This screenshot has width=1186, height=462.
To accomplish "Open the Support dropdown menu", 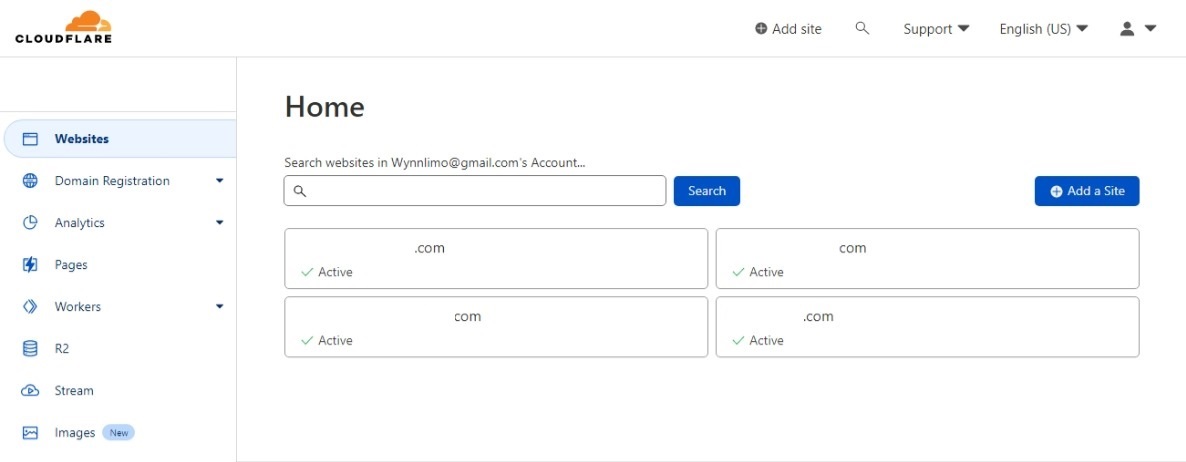I will tap(936, 29).
